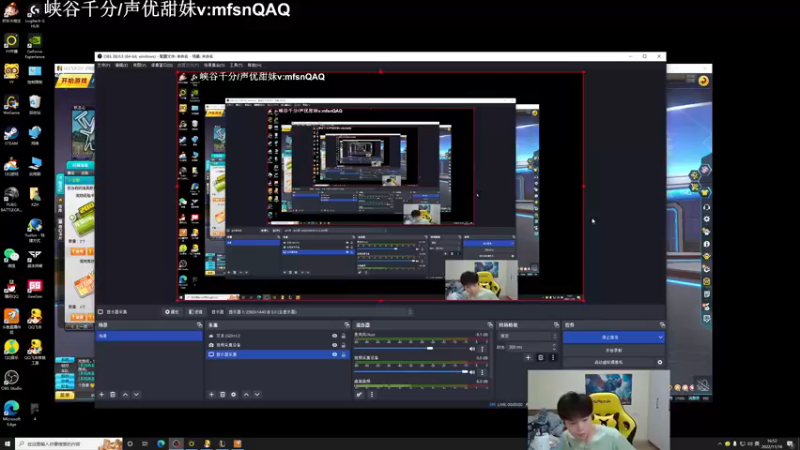Viewport: 800px width, 450px height.
Task: Lock the display capture source
Action: click(x=343, y=354)
